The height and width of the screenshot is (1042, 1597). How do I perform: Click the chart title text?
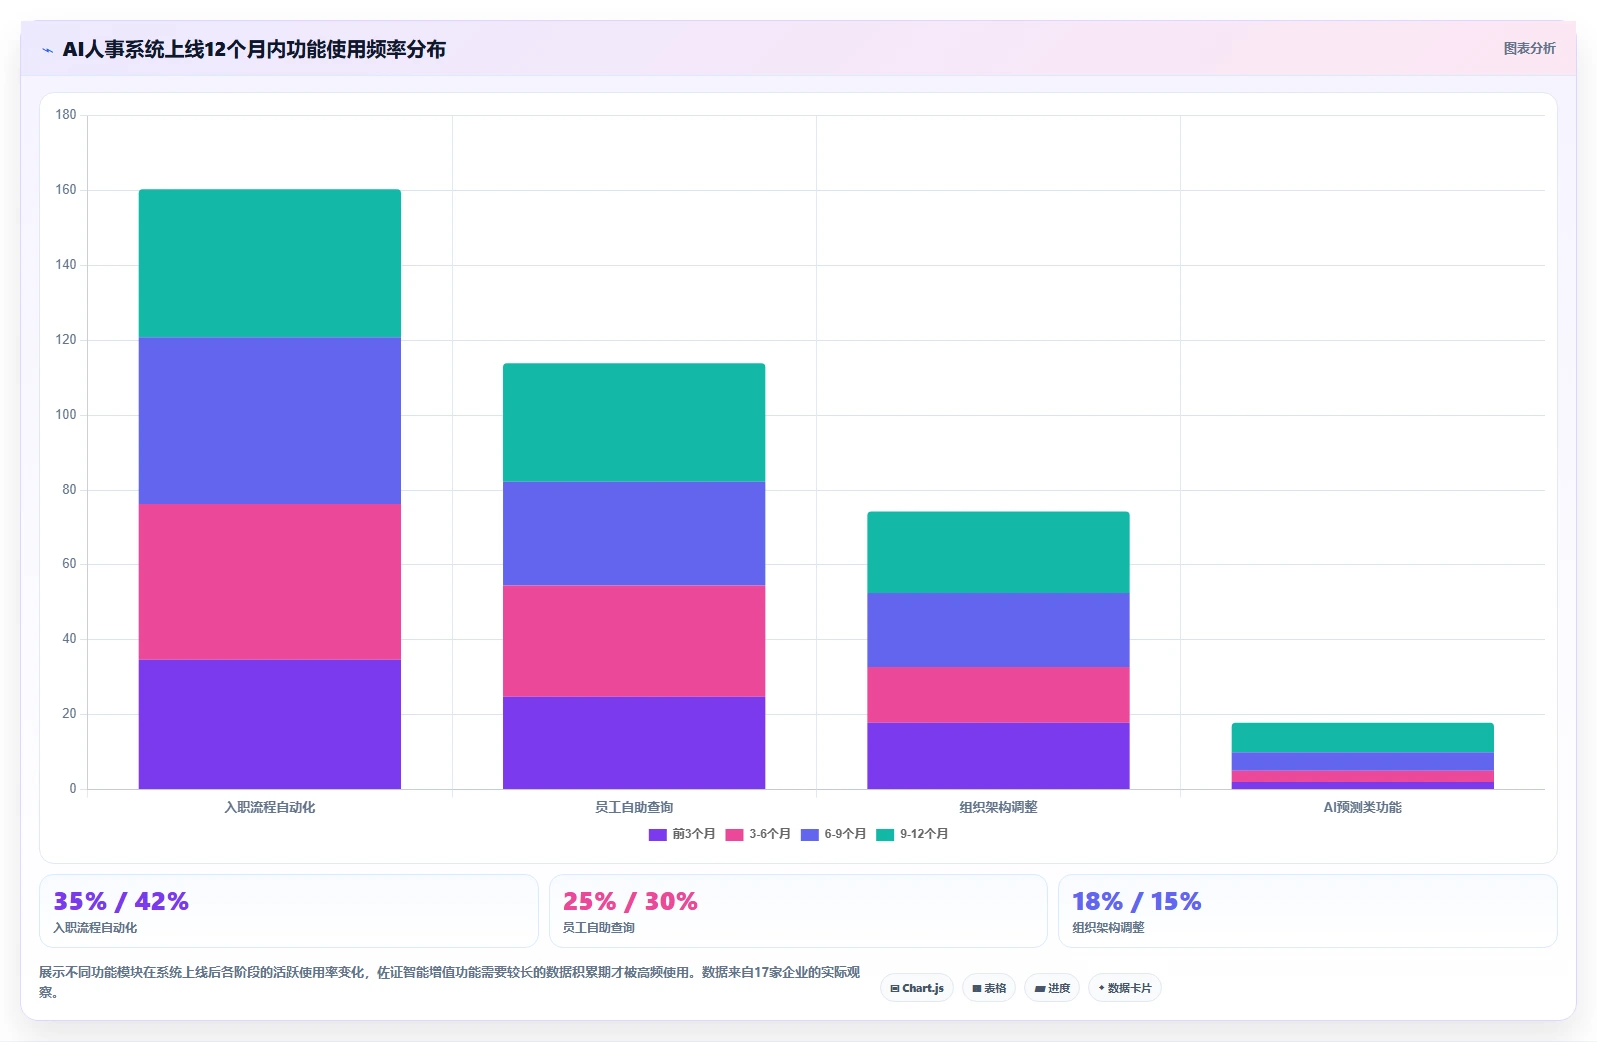click(254, 49)
